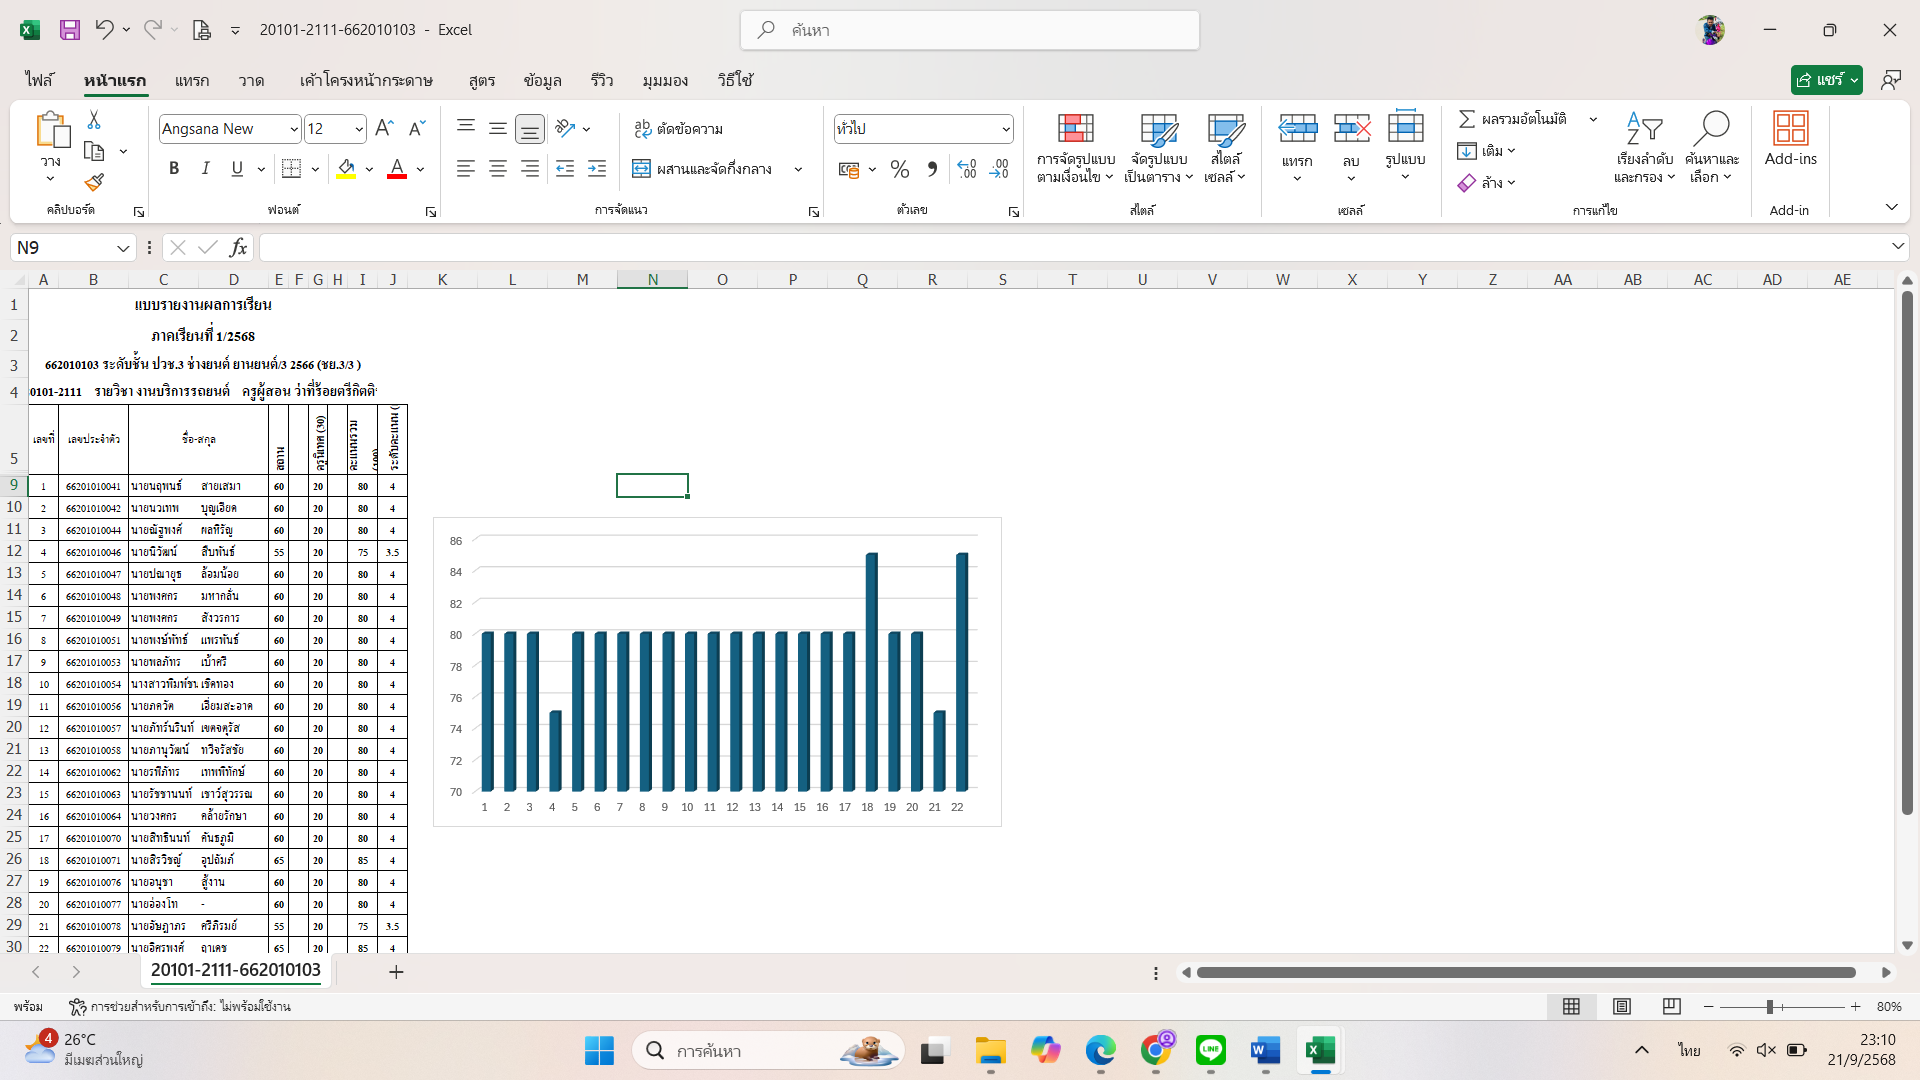This screenshot has width=1920, height=1080.
Task: Click the Increase Decimal icon
Action: pyautogui.click(x=967, y=169)
